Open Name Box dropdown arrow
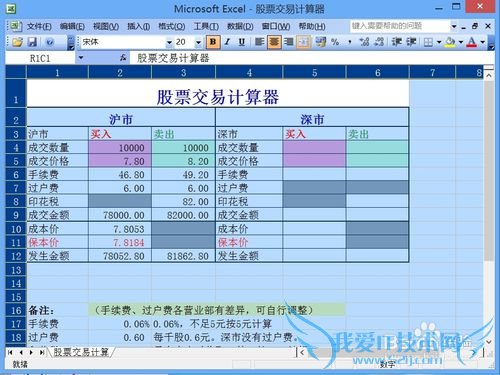The image size is (500, 375). coord(81,58)
